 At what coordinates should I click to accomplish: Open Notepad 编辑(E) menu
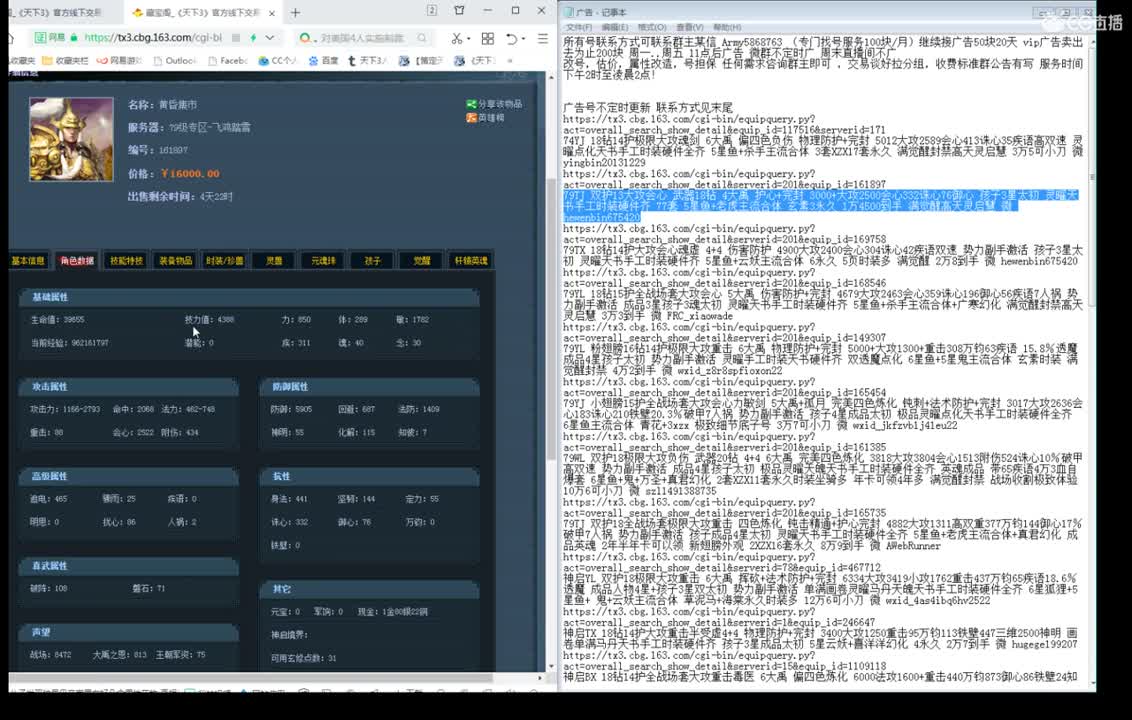coord(614,27)
